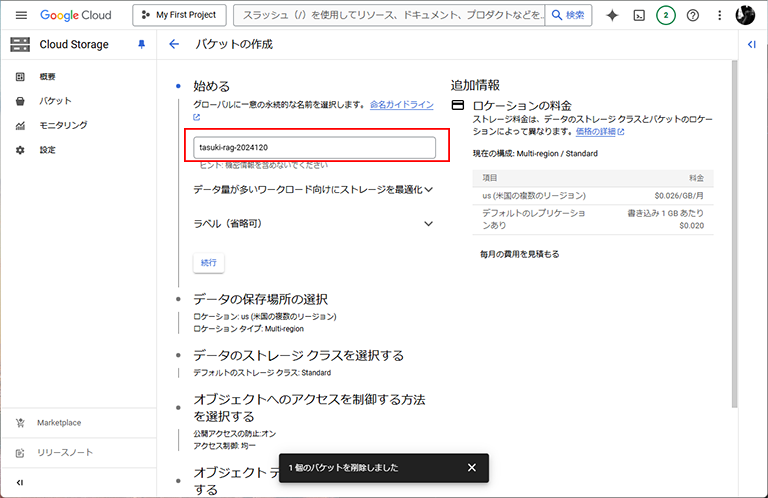Select バケット in the sidebar
The height and width of the screenshot is (498, 768).
55,101
